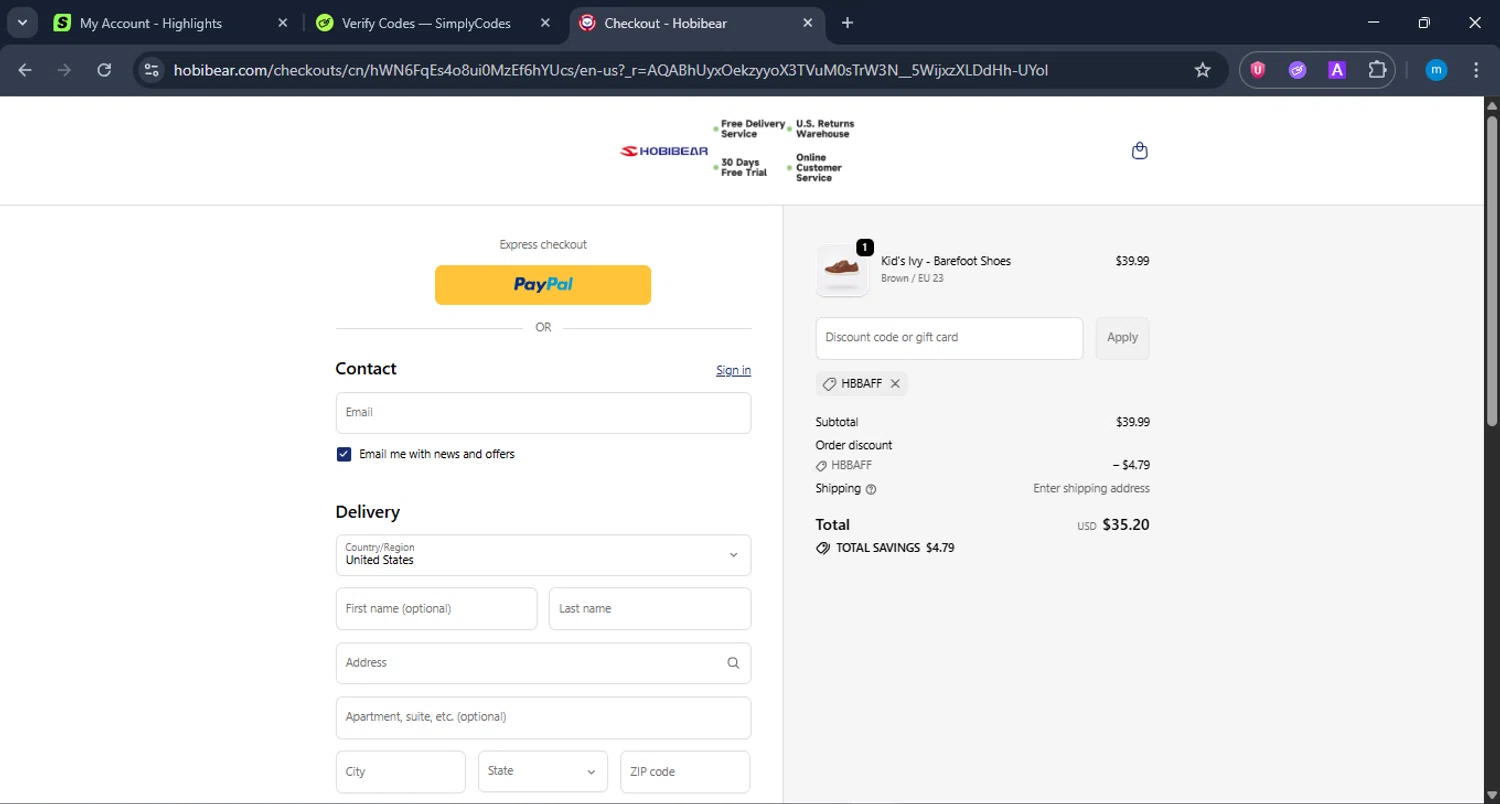Image resolution: width=1500 pixels, height=804 pixels.
Task: Open the purple 'A' extension icon
Action: (x=1337, y=70)
